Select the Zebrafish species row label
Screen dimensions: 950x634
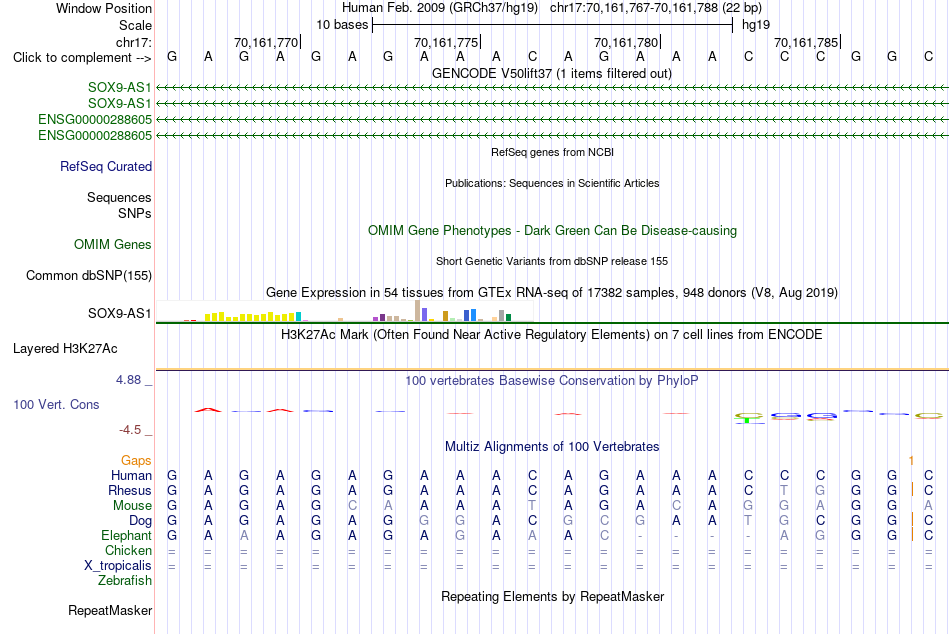click(124, 580)
